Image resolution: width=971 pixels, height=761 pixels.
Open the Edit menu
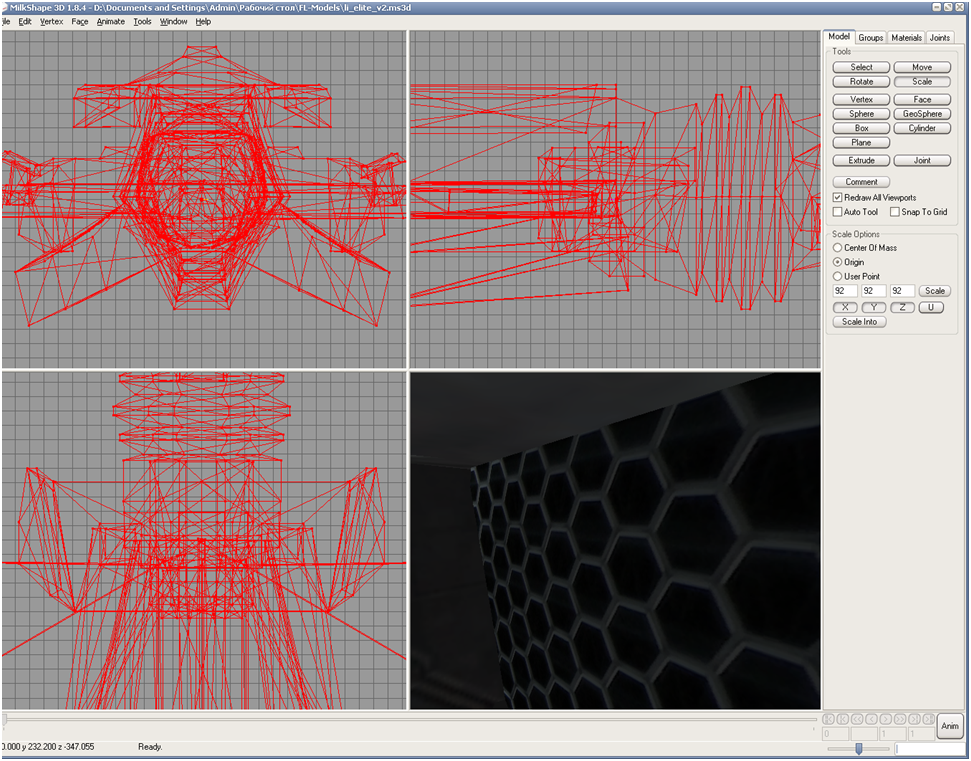pyautogui.click(x=25, y=21)
